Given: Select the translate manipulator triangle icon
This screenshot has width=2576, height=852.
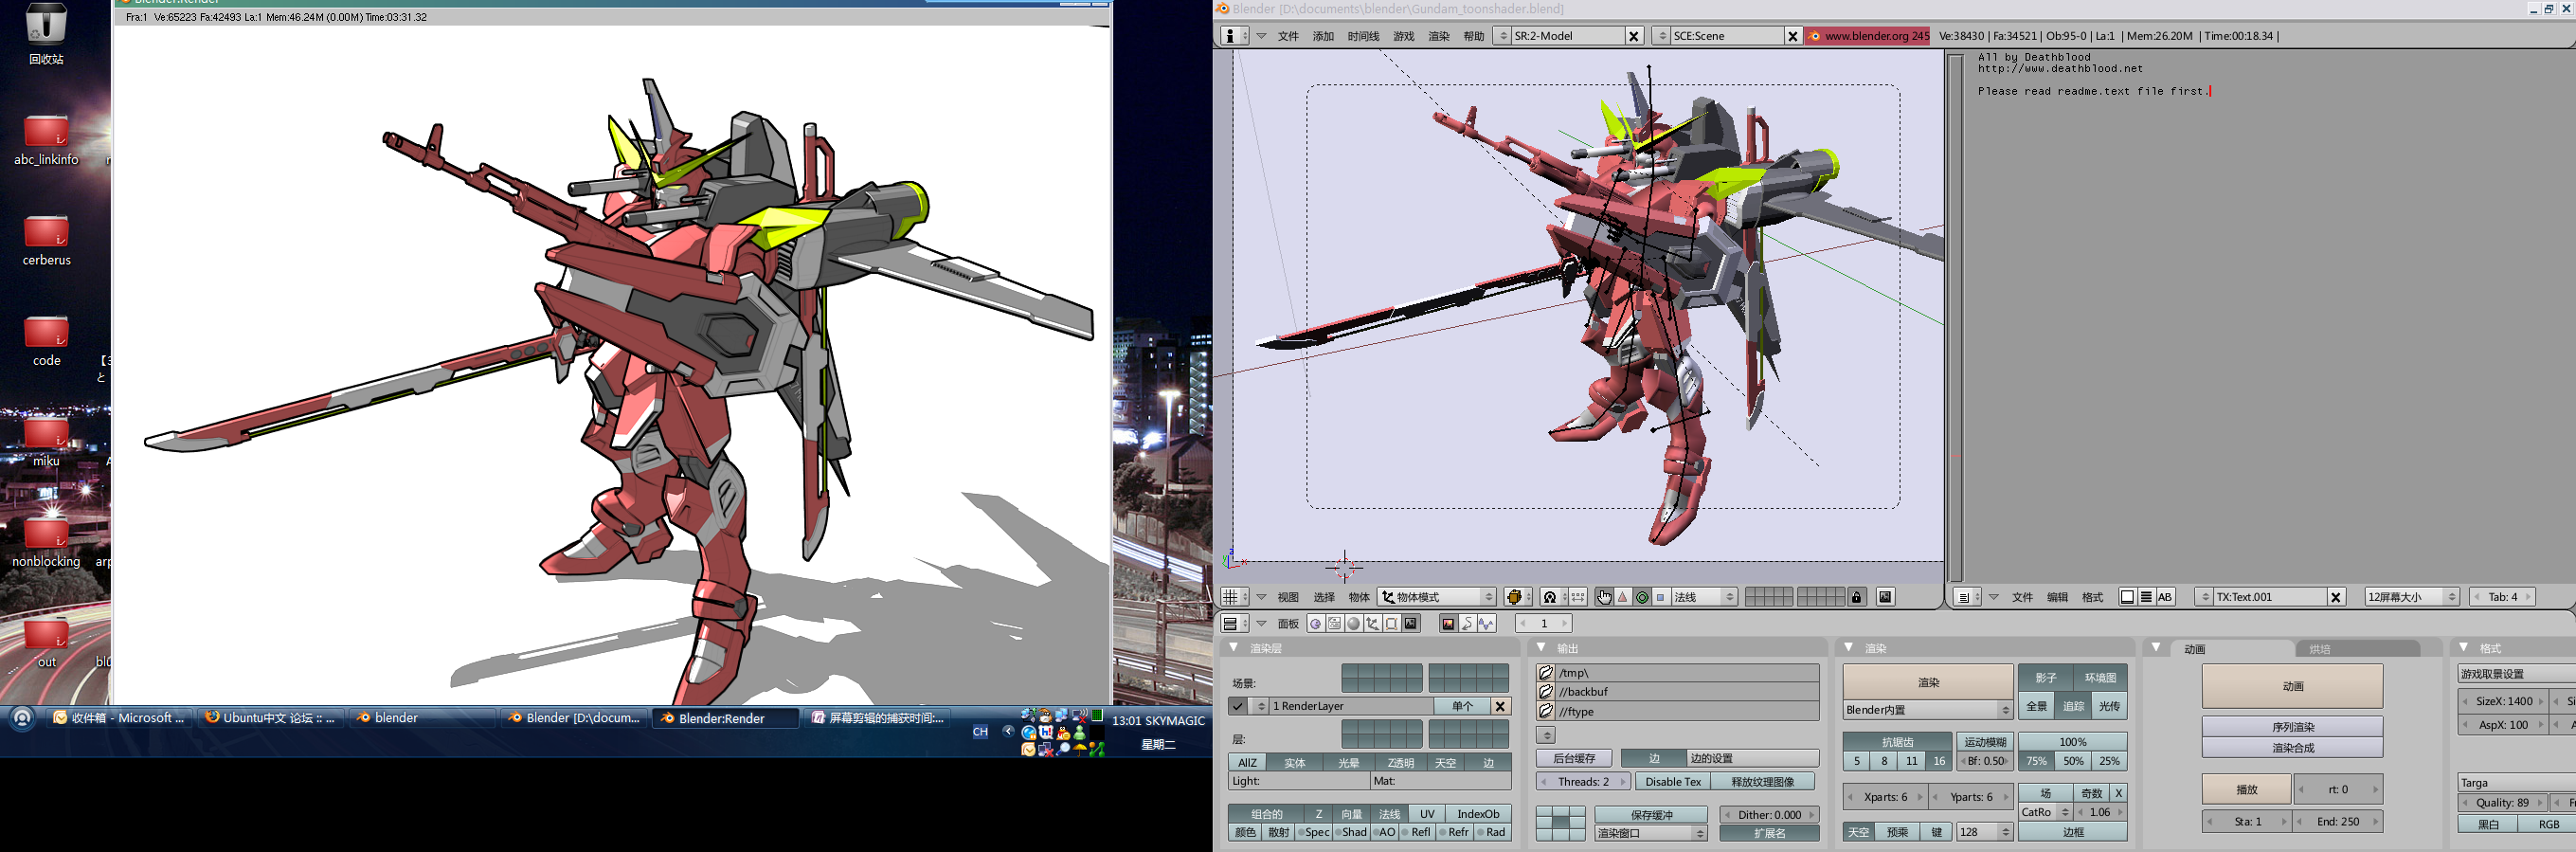Looking at the screenshot, I should (1623, 597).
